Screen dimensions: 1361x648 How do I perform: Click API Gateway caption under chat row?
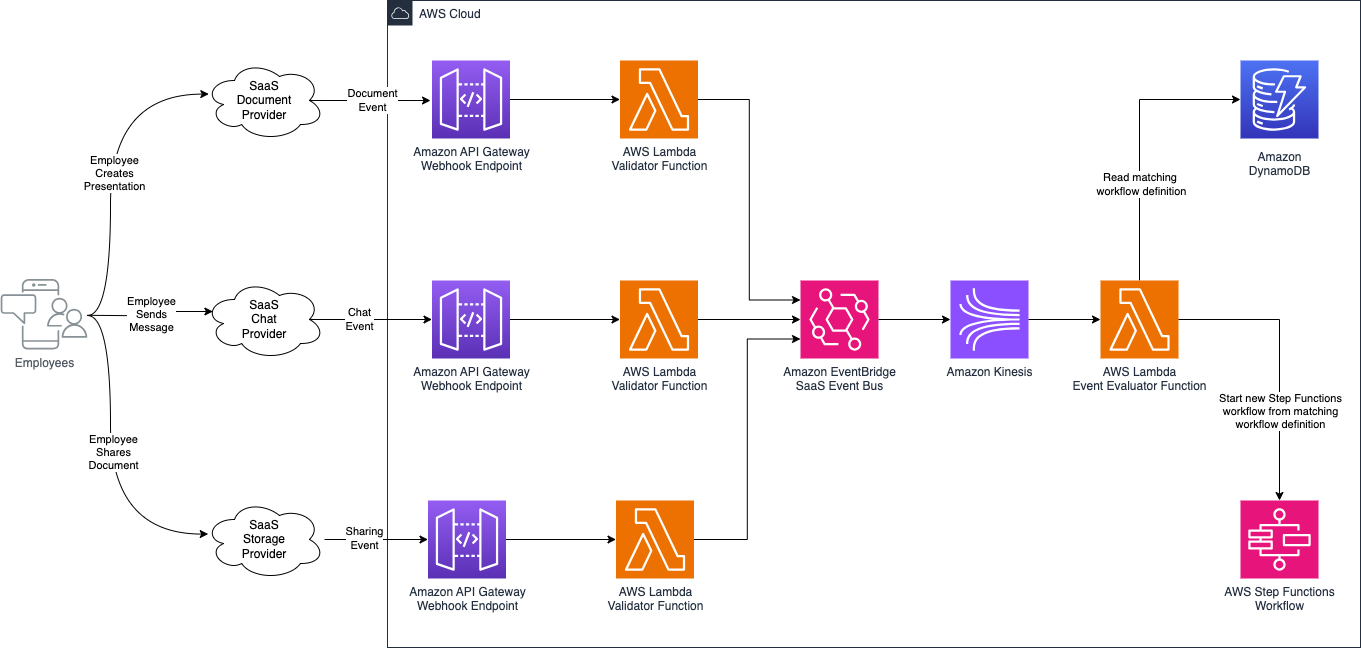(471, 379)
